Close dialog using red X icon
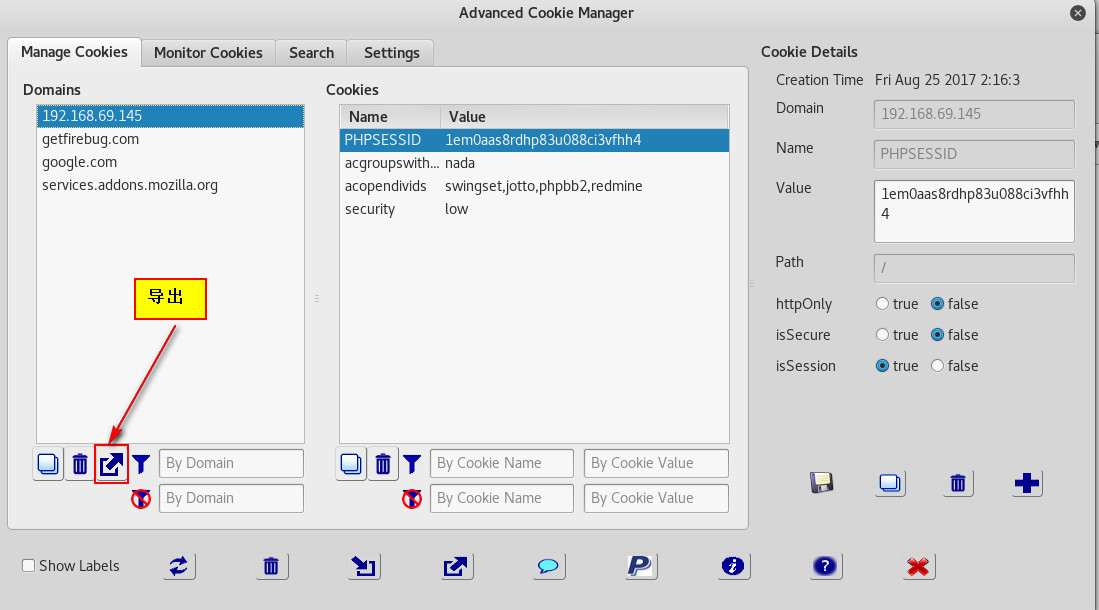Image resolution: width=1099 pixels, height=610 pixels. coord(918,566)
